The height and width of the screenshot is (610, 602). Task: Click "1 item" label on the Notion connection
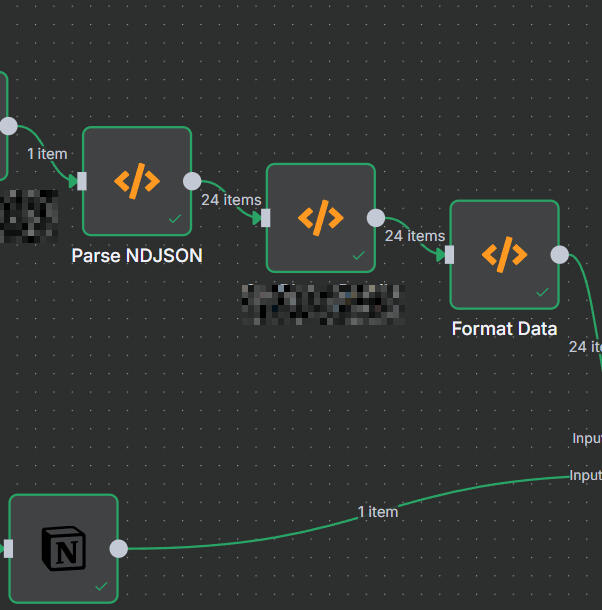click(378, 512)
